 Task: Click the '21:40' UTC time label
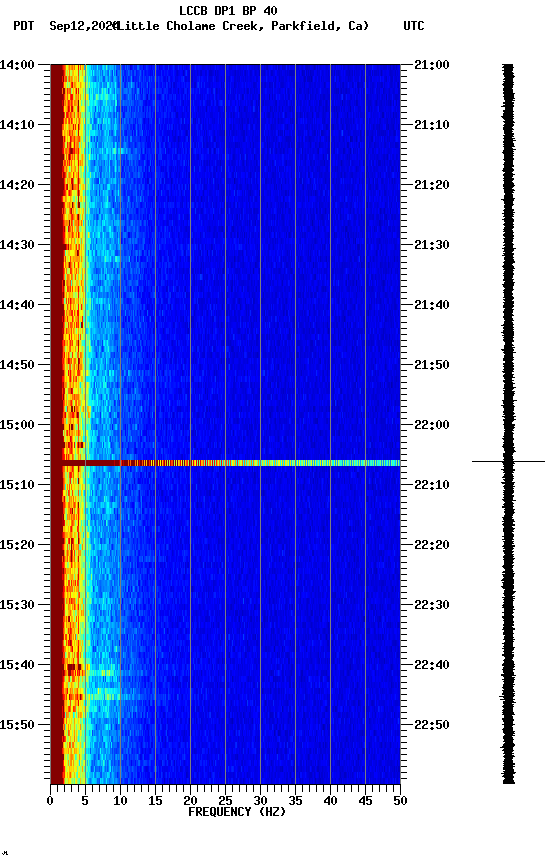tap(432, 305)
